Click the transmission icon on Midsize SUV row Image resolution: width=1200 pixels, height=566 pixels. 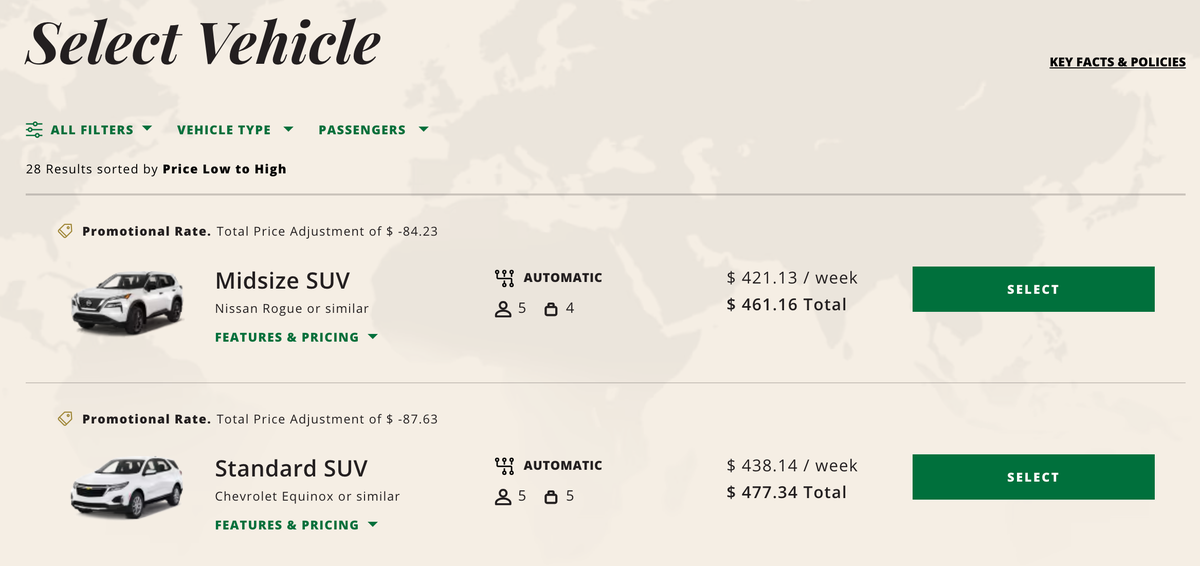coord(504,278)
